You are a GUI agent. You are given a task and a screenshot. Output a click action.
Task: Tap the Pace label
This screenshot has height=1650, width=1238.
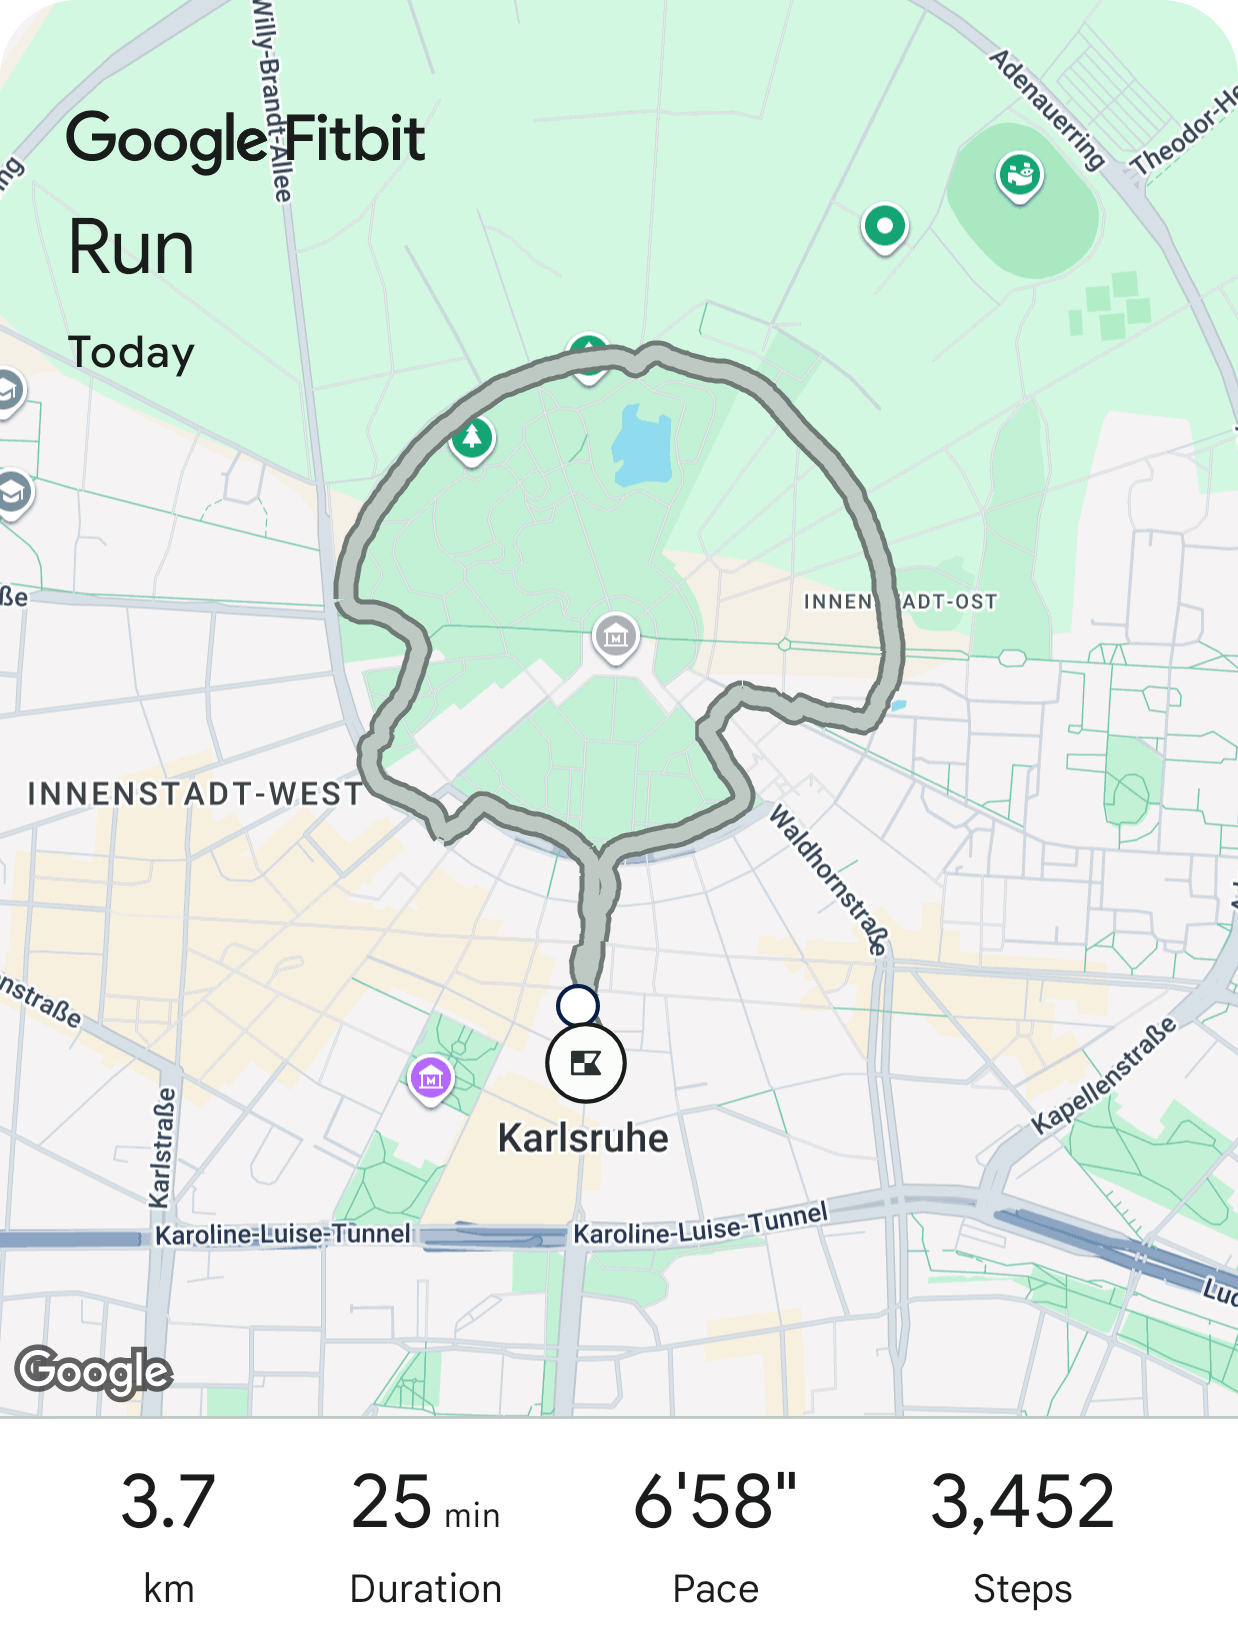715,1589
